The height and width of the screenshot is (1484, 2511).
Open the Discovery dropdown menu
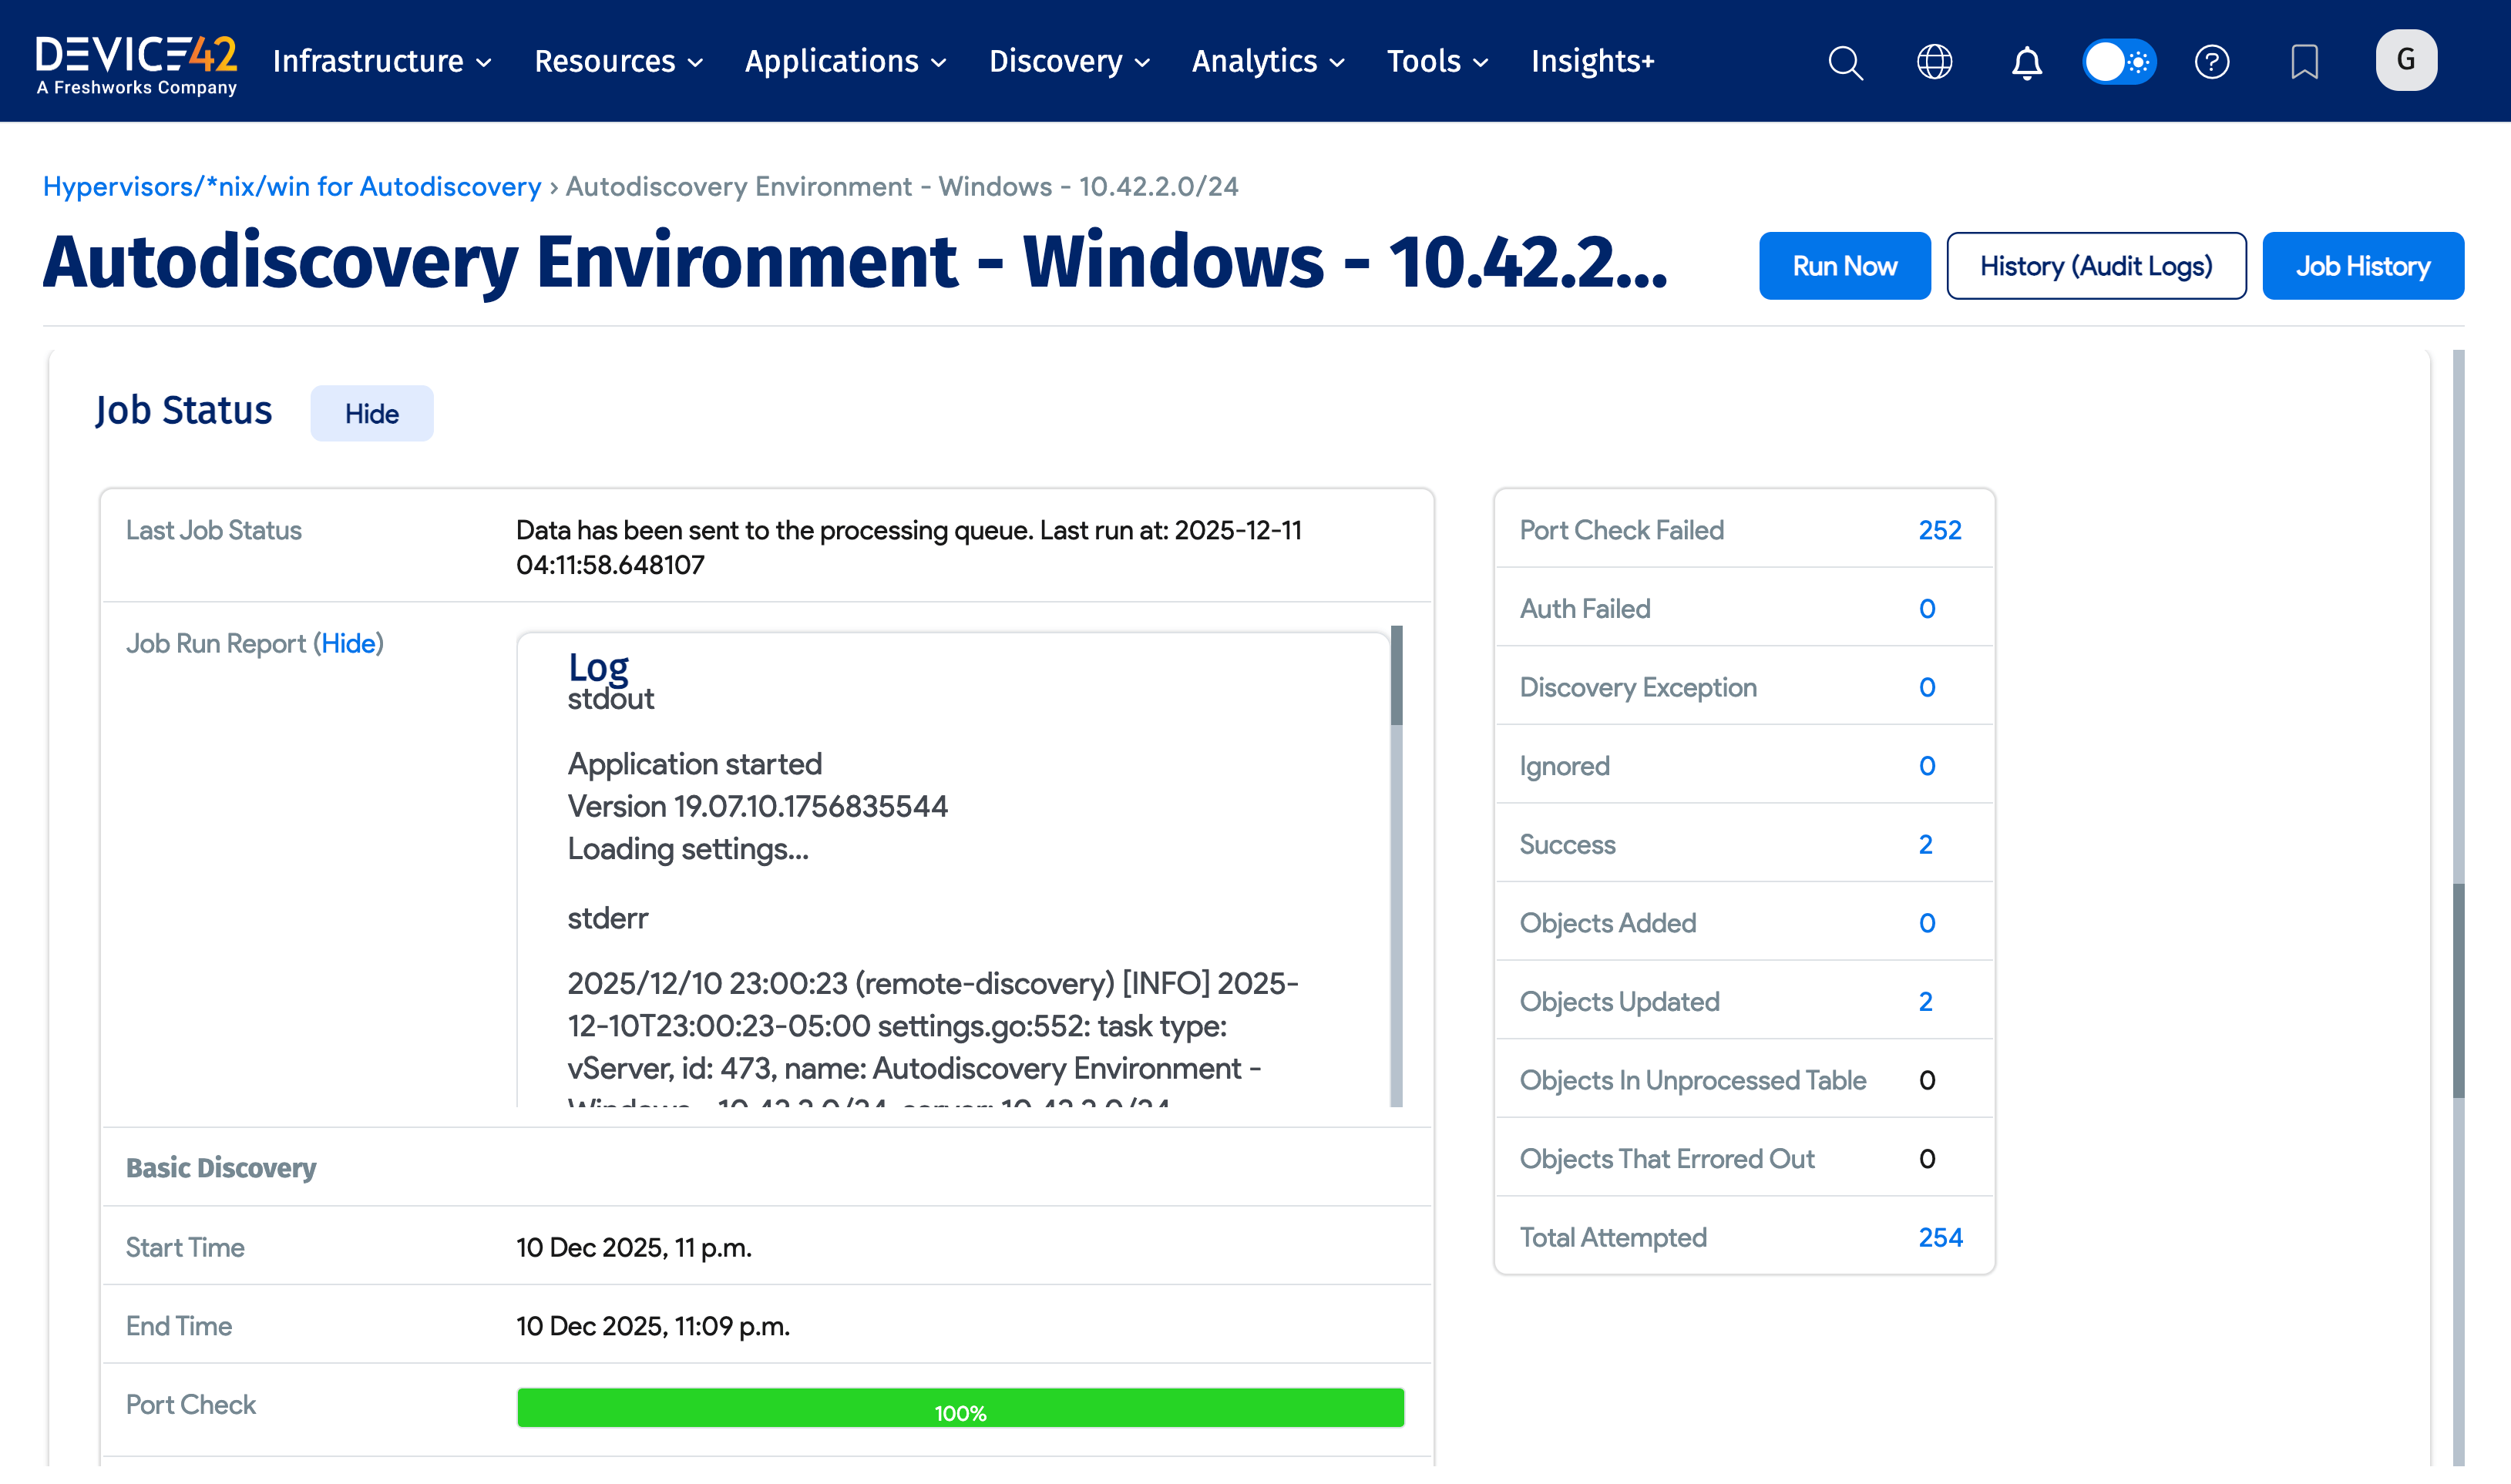[x=1068, y=62]
